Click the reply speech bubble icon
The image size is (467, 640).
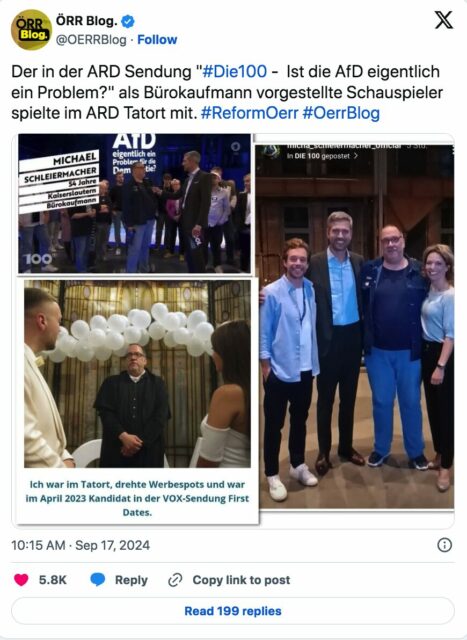pos(98,580)
